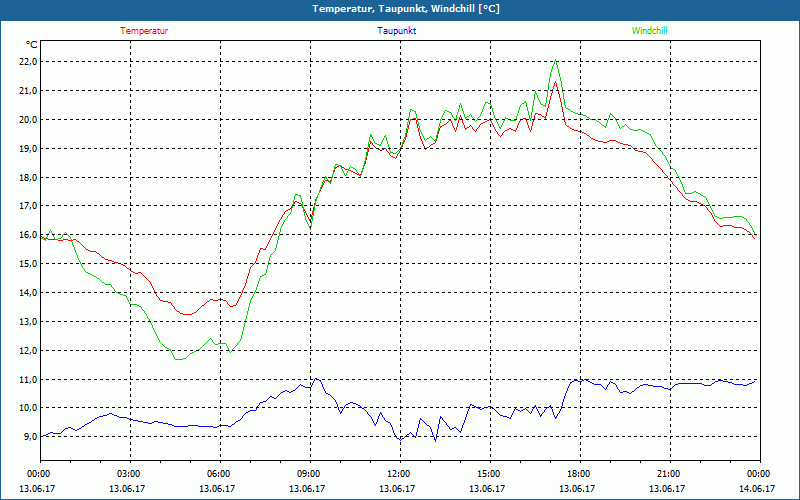
Task: Select the 9,0 y-axis value
Action: click(30, 437)
